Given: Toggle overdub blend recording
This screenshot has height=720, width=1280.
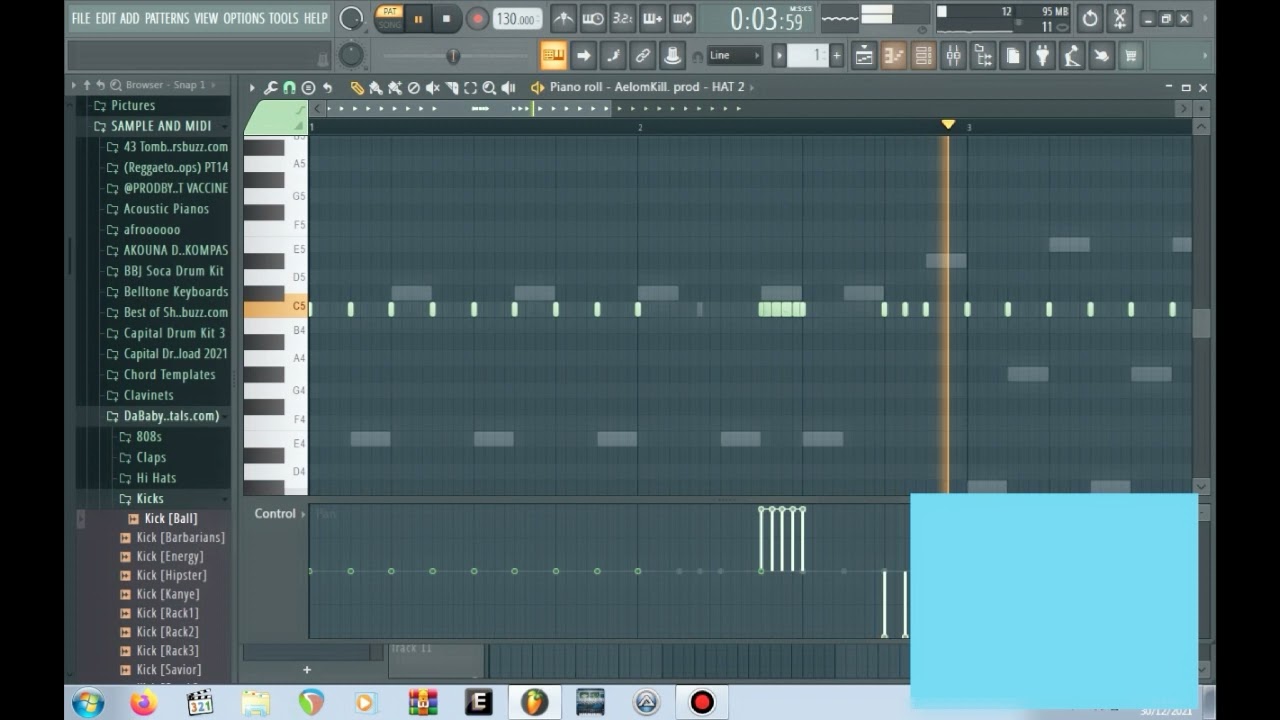Looking at the screenshot, I should (652, 18).
